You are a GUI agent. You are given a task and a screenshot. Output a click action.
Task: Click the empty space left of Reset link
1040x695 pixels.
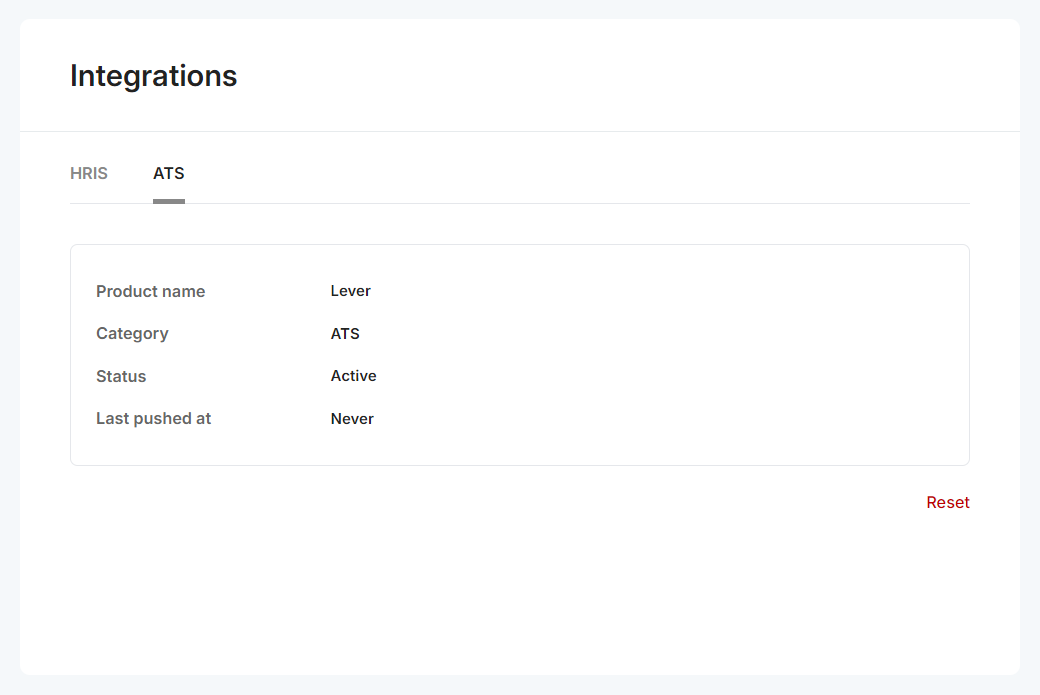coord(500,502)
